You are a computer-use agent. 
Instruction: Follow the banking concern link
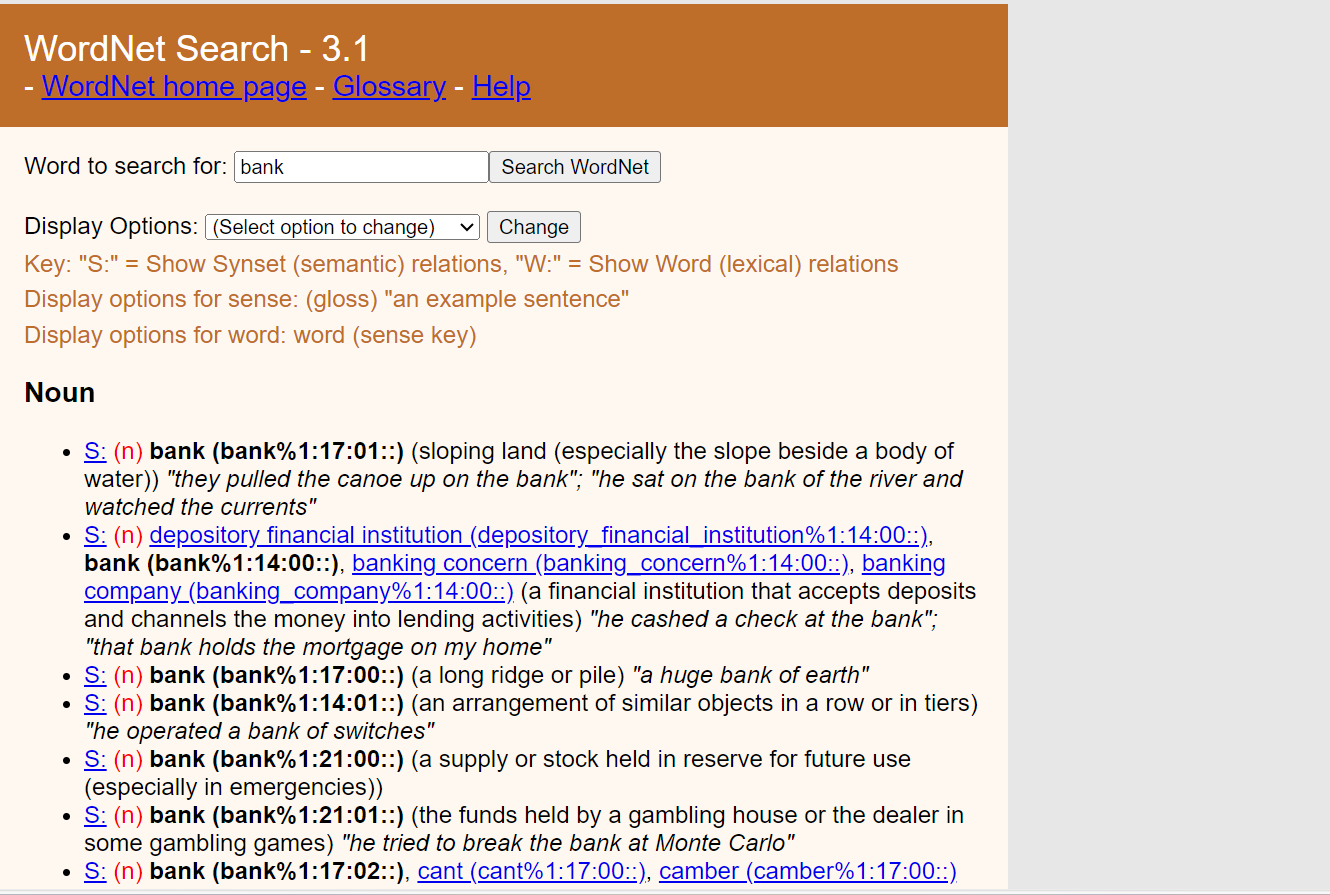[x=600, y=563]
